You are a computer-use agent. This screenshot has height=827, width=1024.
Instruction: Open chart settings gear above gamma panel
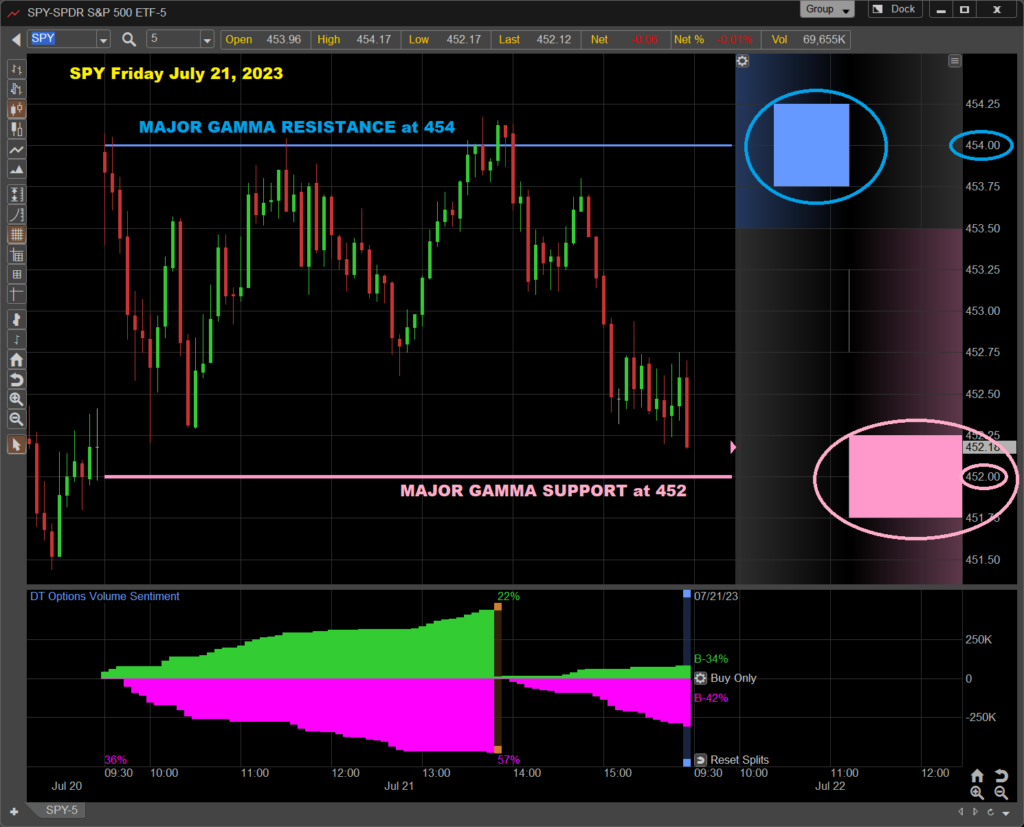point(742,61)
